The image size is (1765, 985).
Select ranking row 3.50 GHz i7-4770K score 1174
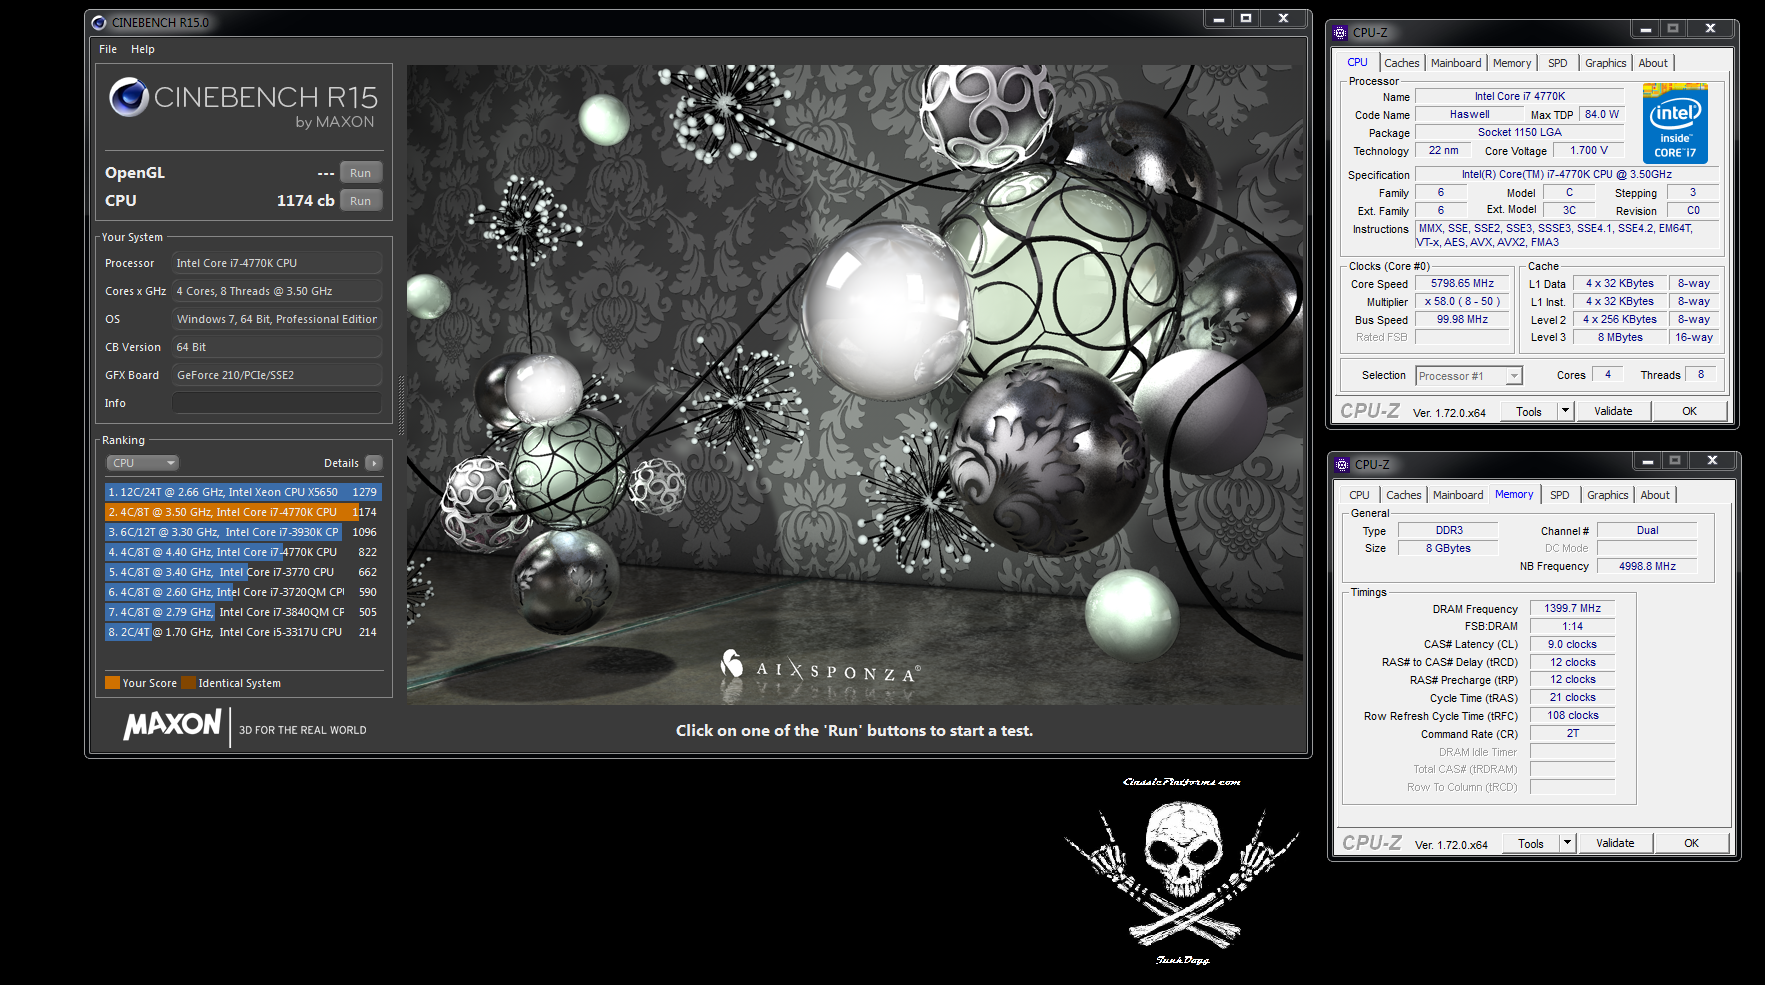click(x=243, y=512)
